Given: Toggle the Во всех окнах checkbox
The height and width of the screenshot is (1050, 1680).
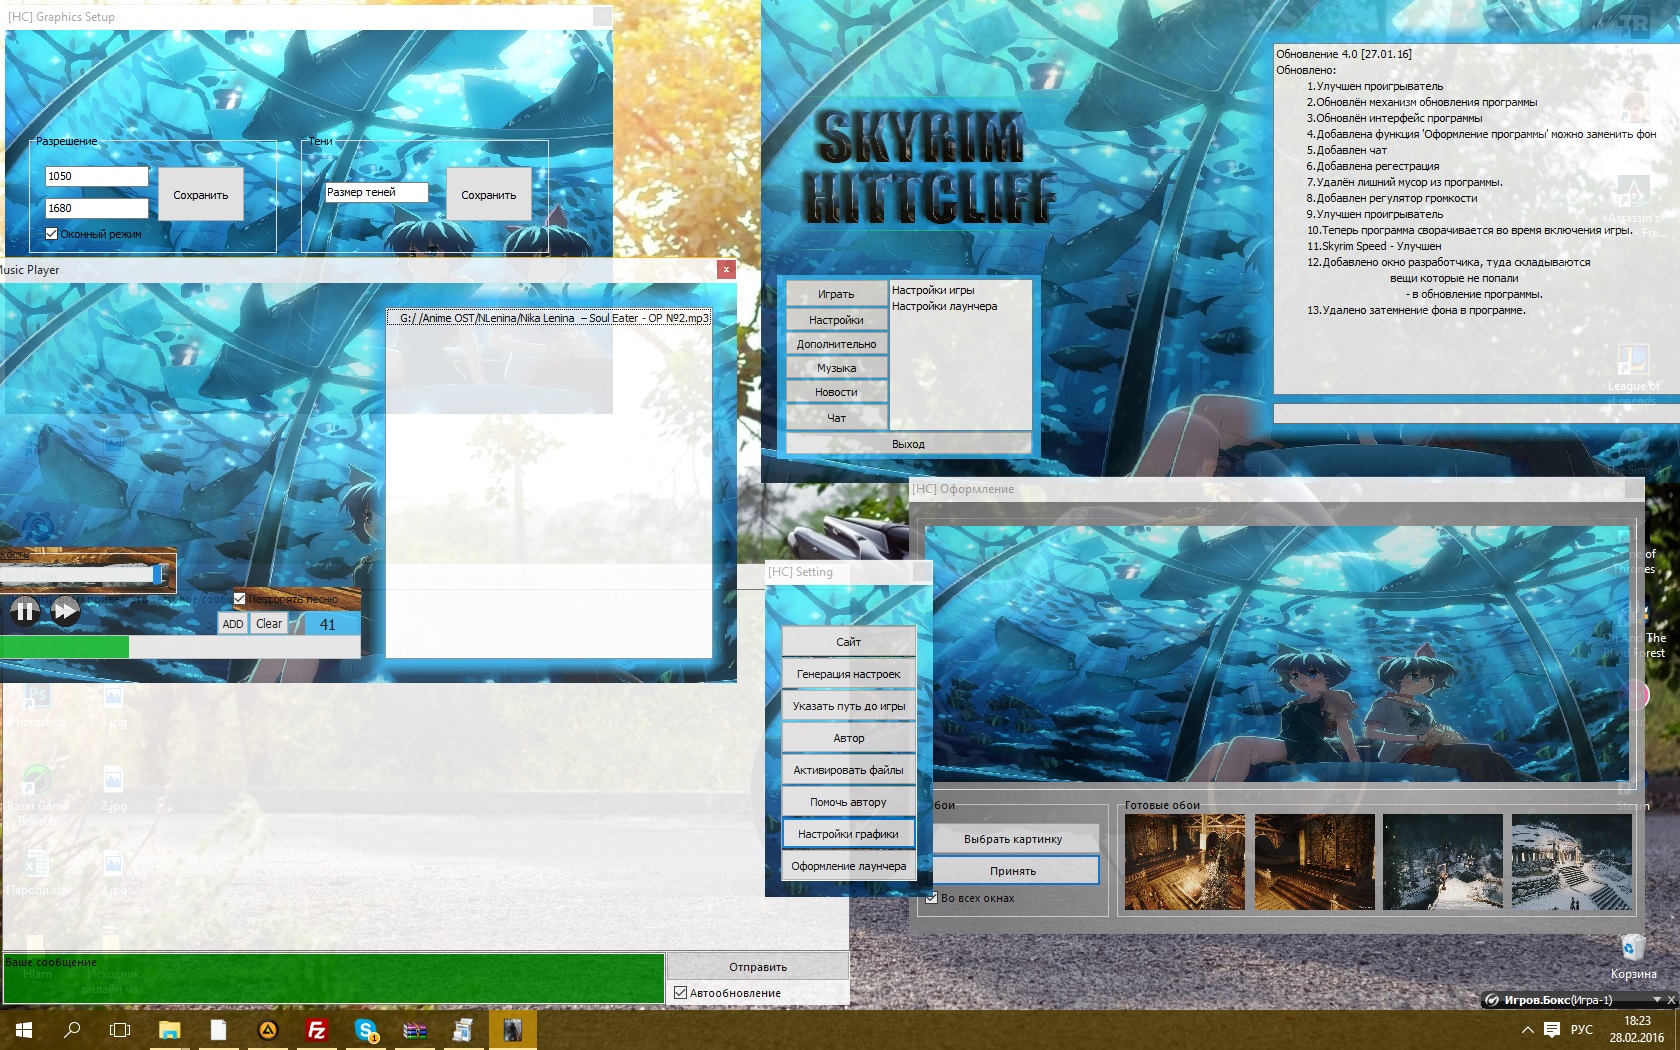Looking at the screenshot, I should (x=931, y=898).
